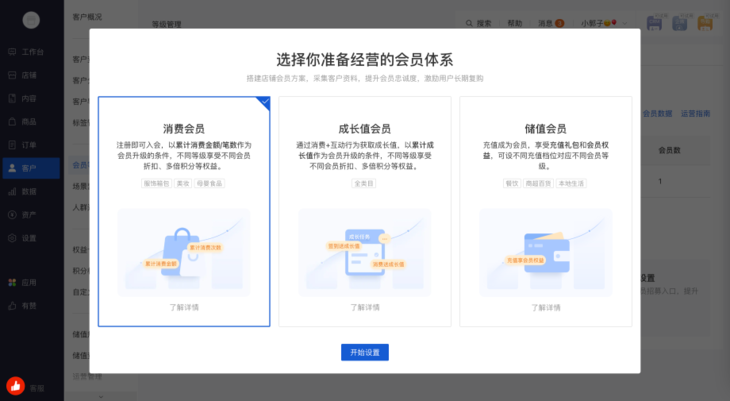Click the 会员数 column header
The height and width of the screenshot is (401, 730).
tap(669, 150)
